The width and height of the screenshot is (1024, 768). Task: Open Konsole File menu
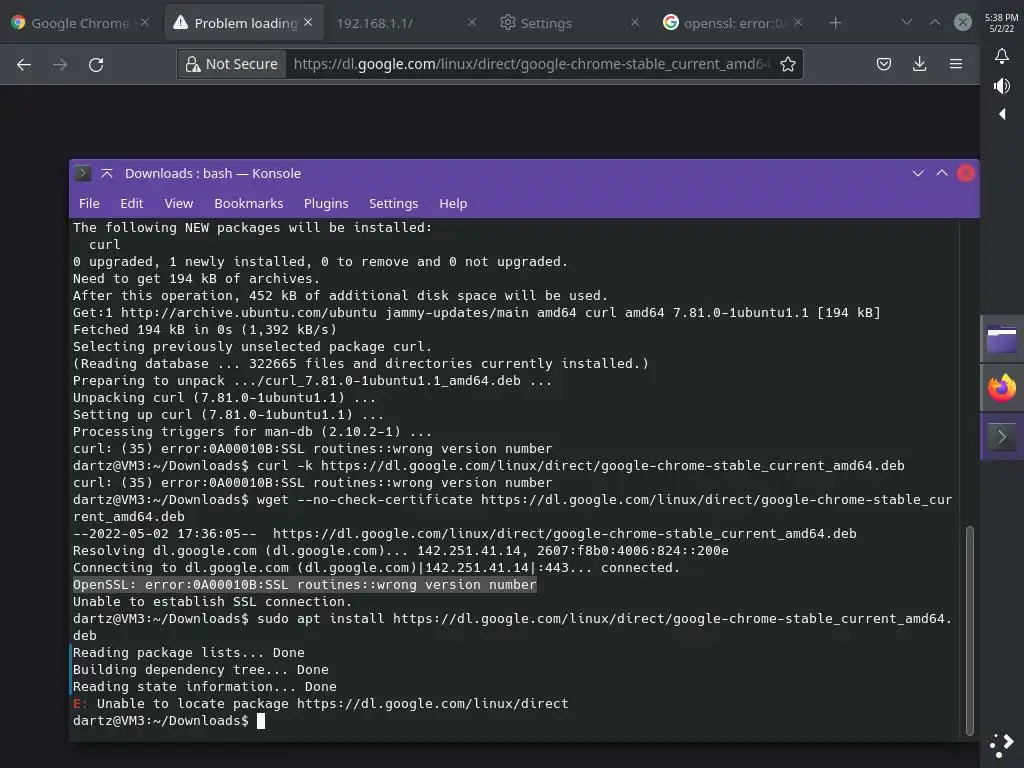pos(89,204)
